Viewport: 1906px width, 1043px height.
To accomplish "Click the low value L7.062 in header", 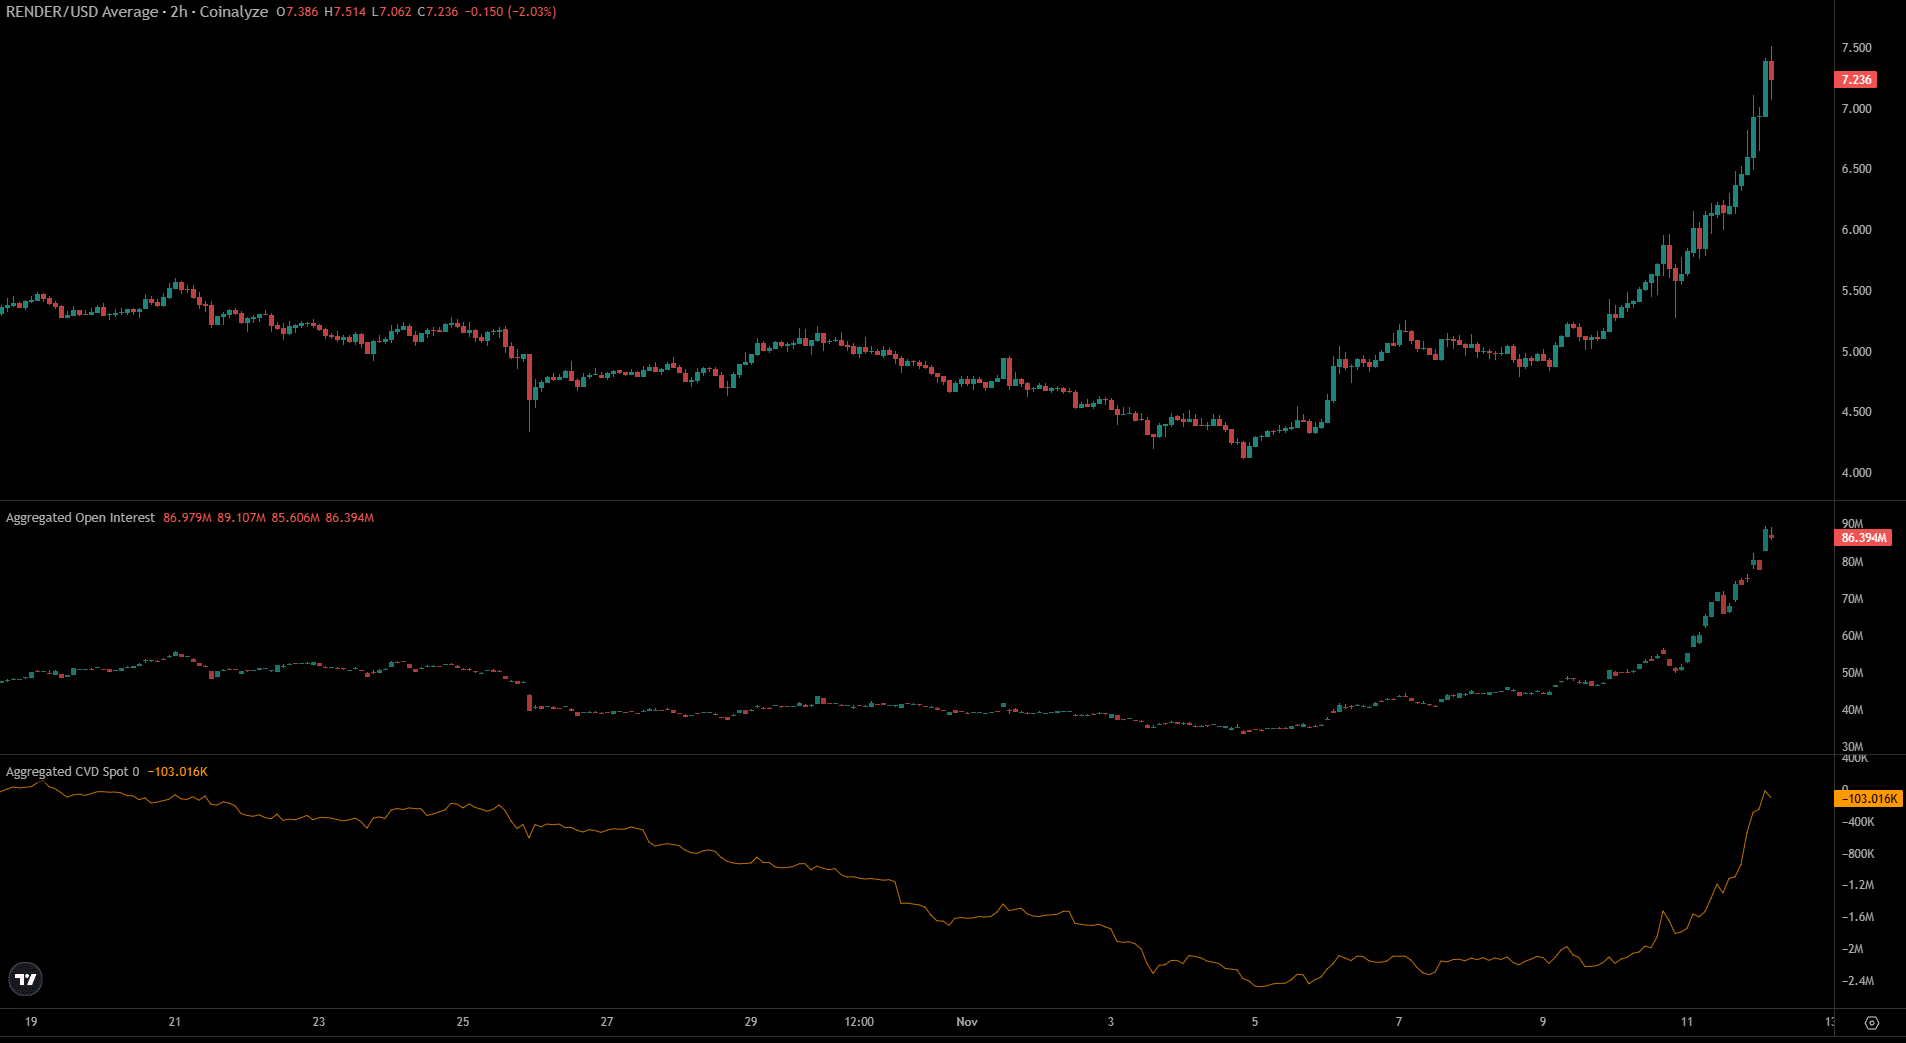I will pos(391,12).
